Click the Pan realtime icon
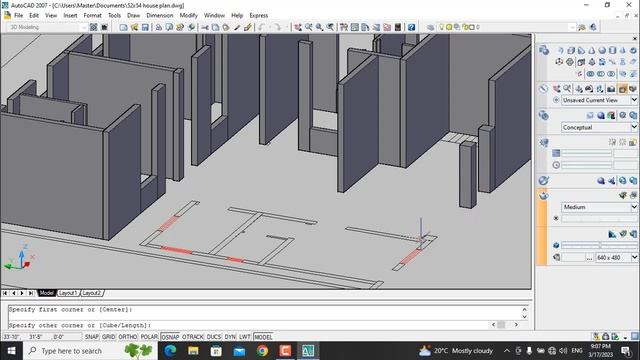The width and height of the screenshot is (640, 360). (x=298, y=27)
